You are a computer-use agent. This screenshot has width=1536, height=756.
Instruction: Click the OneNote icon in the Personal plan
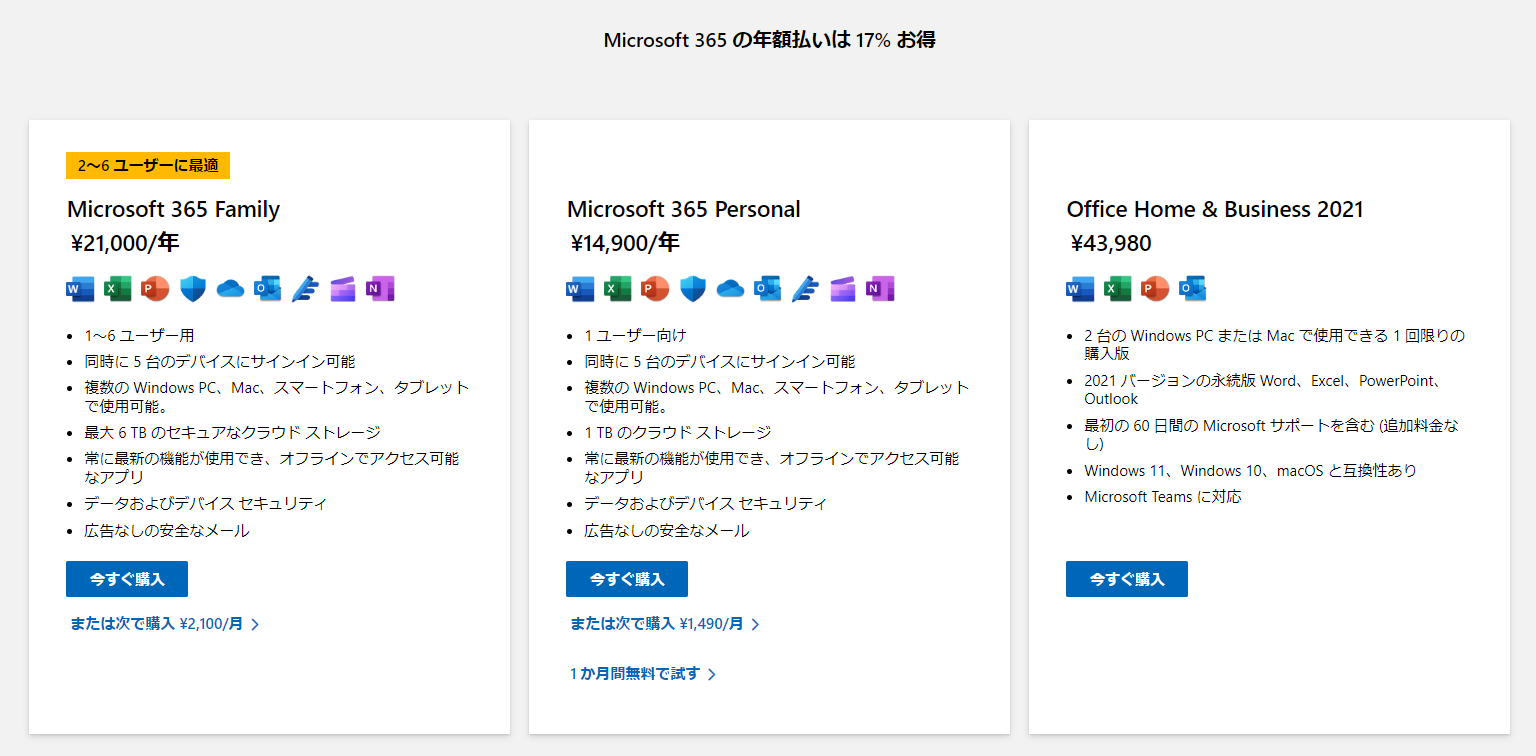pyautogui.click(x=880, y=289)
